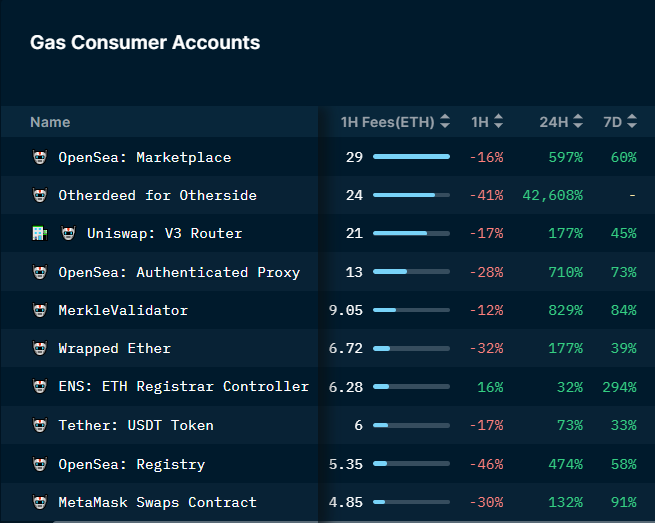Click the fee bar for Otherdeed for Otherside
This screenshot has height=523, width=655.
tap(411, 195)
